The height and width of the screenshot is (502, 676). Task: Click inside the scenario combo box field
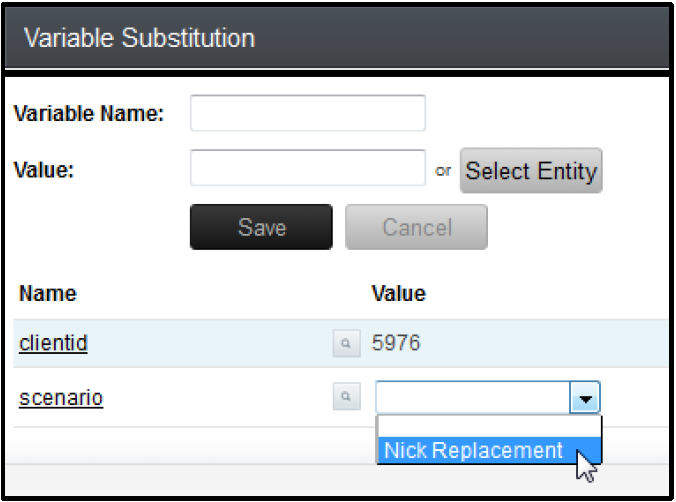[x=472, y=399]
